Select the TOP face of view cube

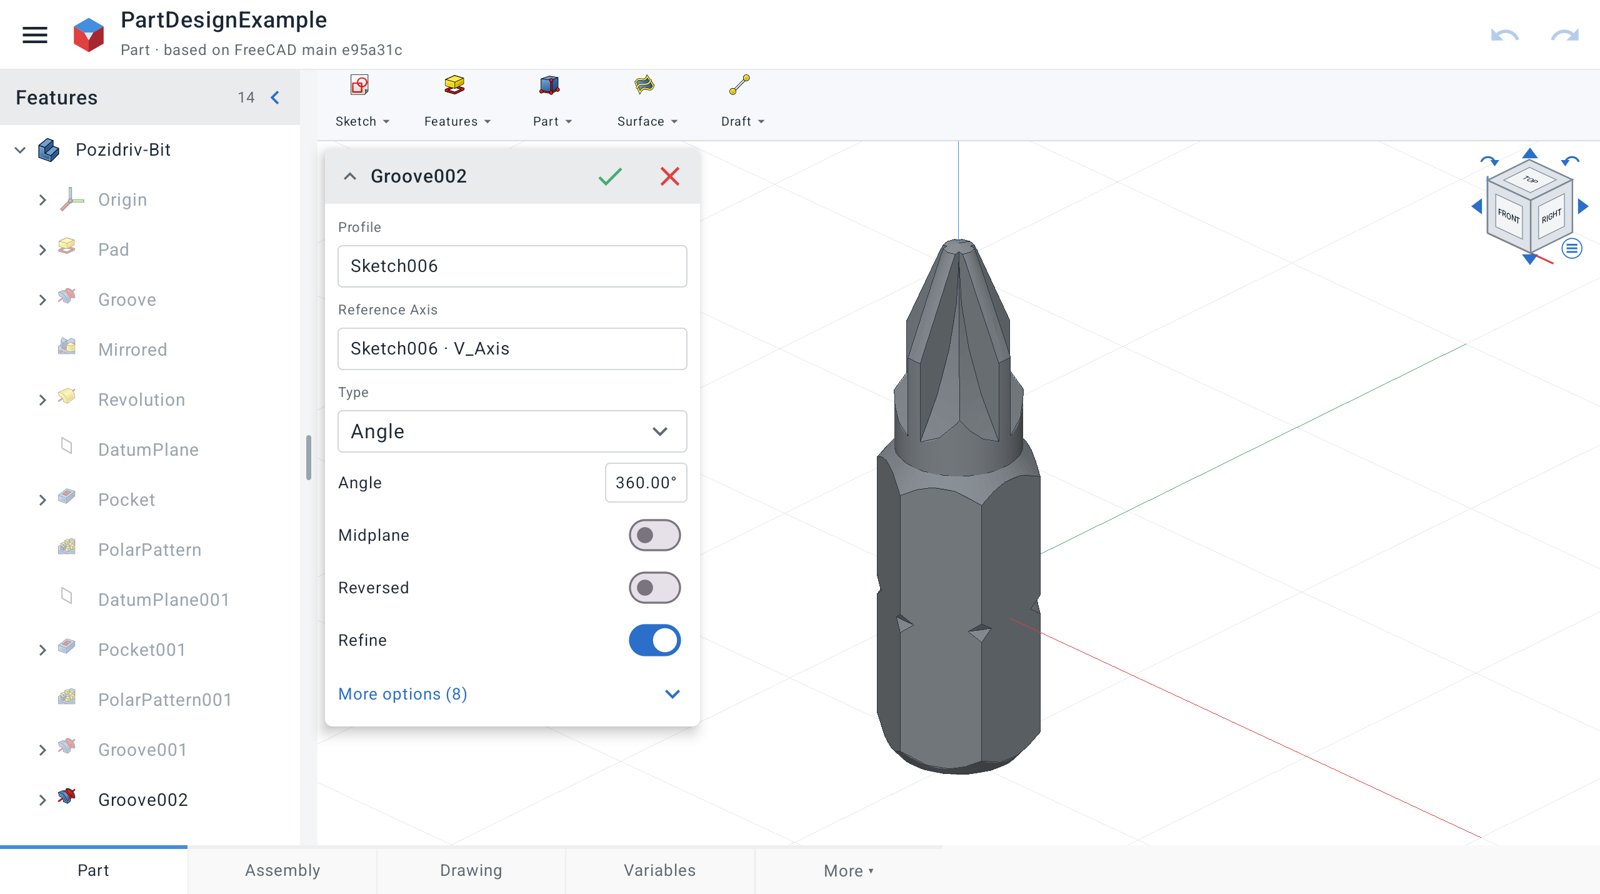point(1530,180)
